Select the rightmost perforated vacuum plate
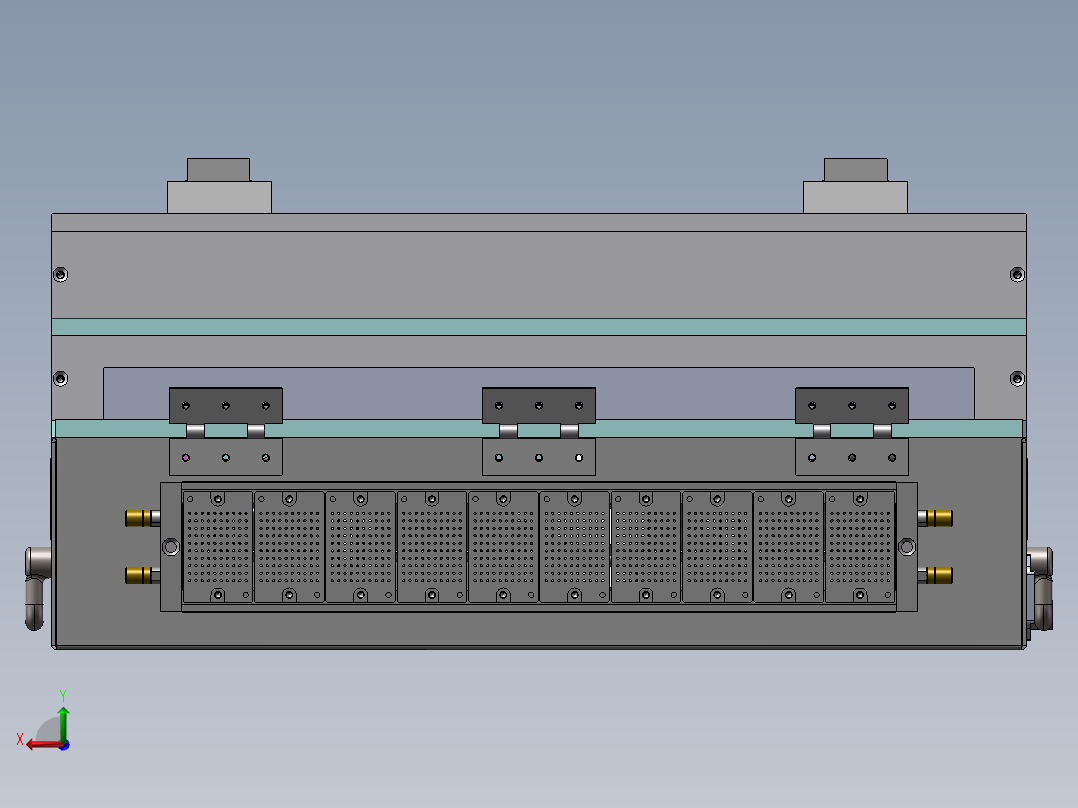This screenshot has height=808, width=1078. point(862,545)
